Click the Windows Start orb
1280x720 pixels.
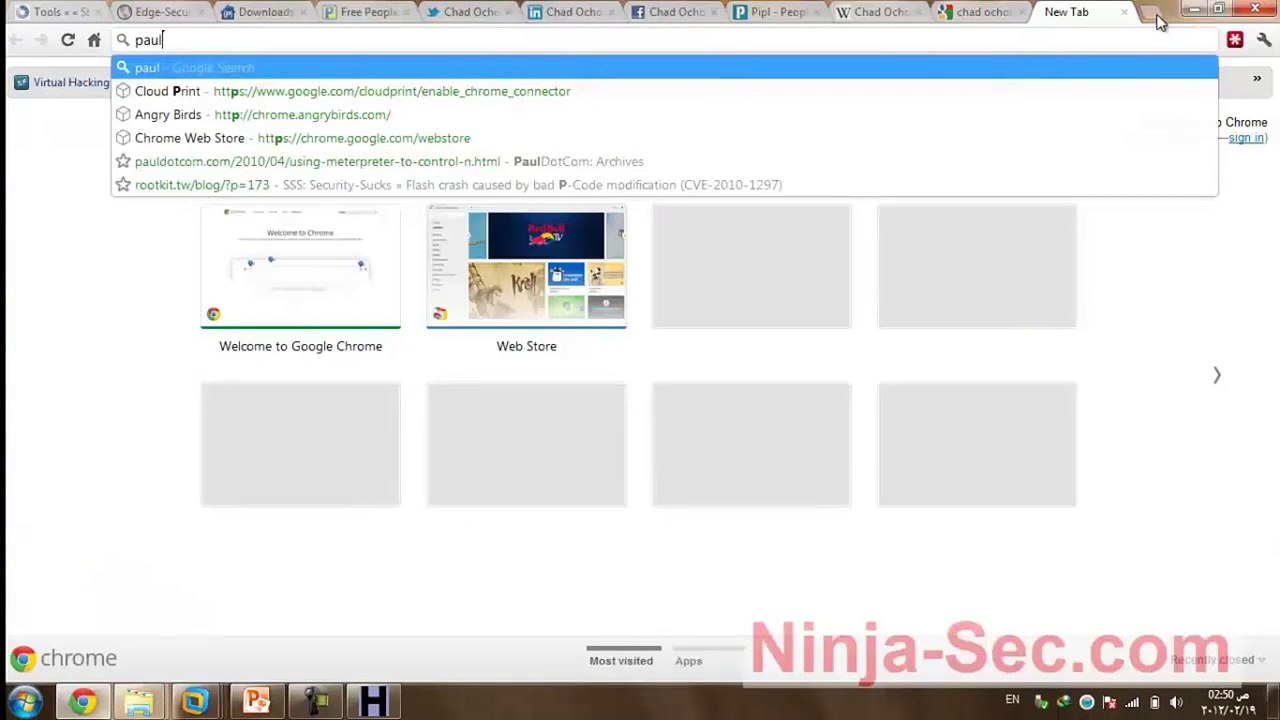point(24,701)
